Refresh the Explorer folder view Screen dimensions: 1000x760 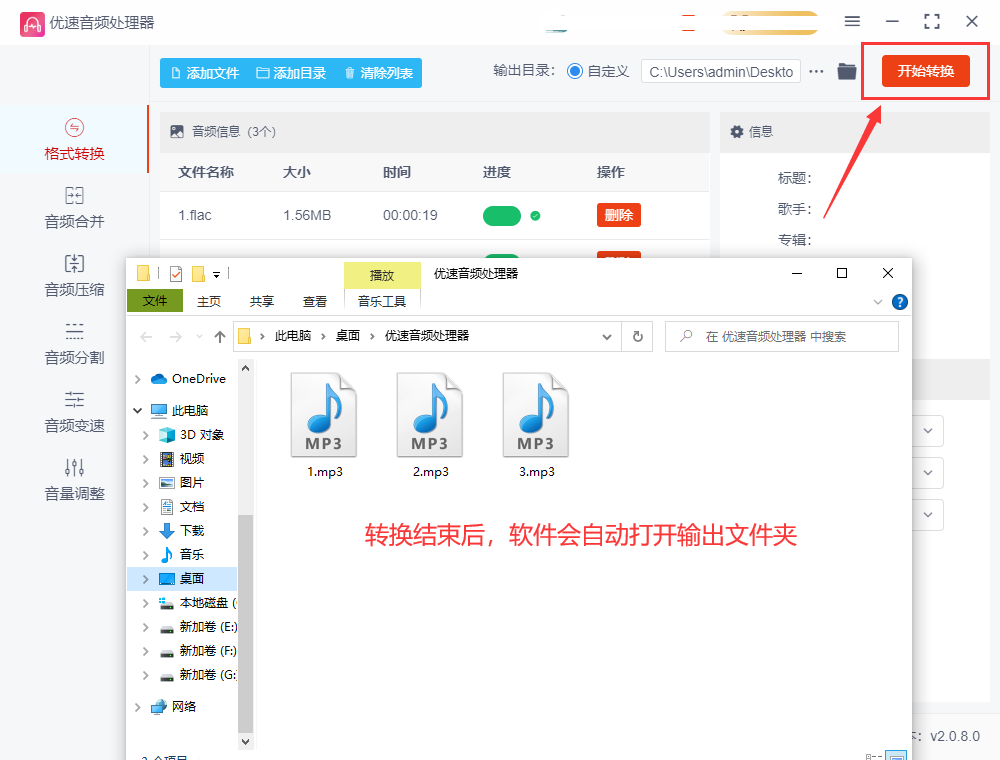(x=637, y=337)
